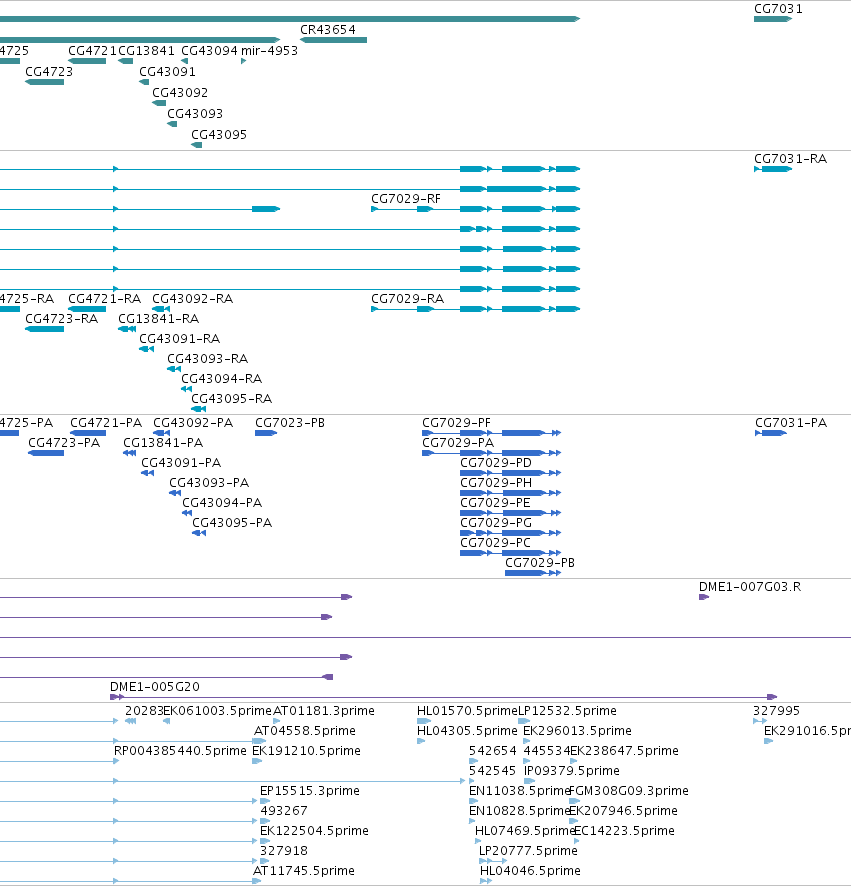Select the AT04558.5prime EST label
The width and height of the screenshot is (851, 886).
tap(305, 731)
